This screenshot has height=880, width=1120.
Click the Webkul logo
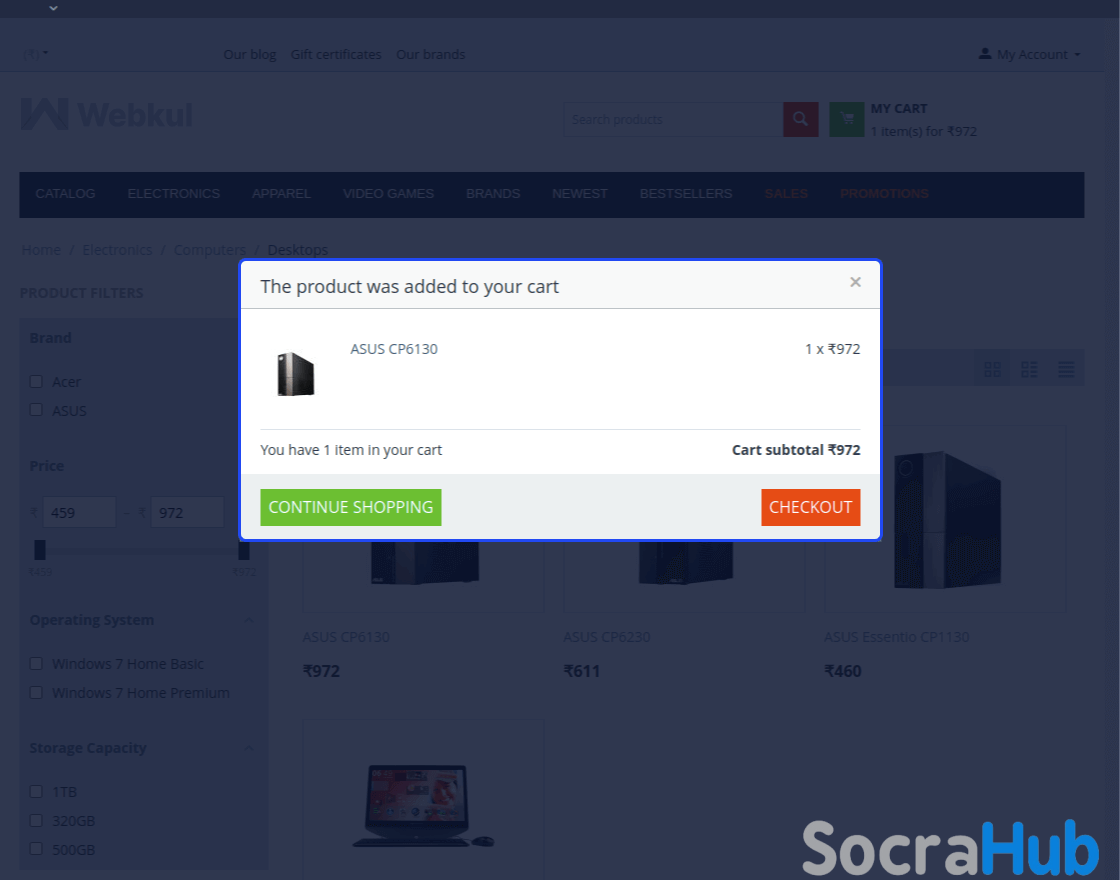tap(107, 114)
